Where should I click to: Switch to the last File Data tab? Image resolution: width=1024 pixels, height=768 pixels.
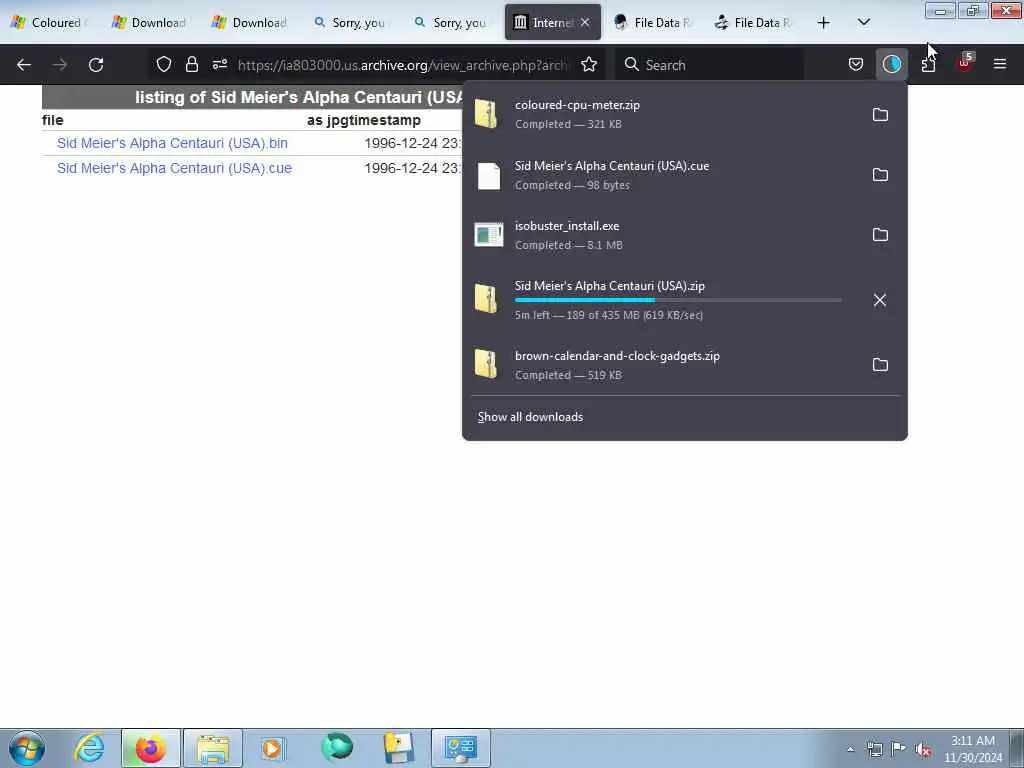pyautogui.click(x=754, y=23)
